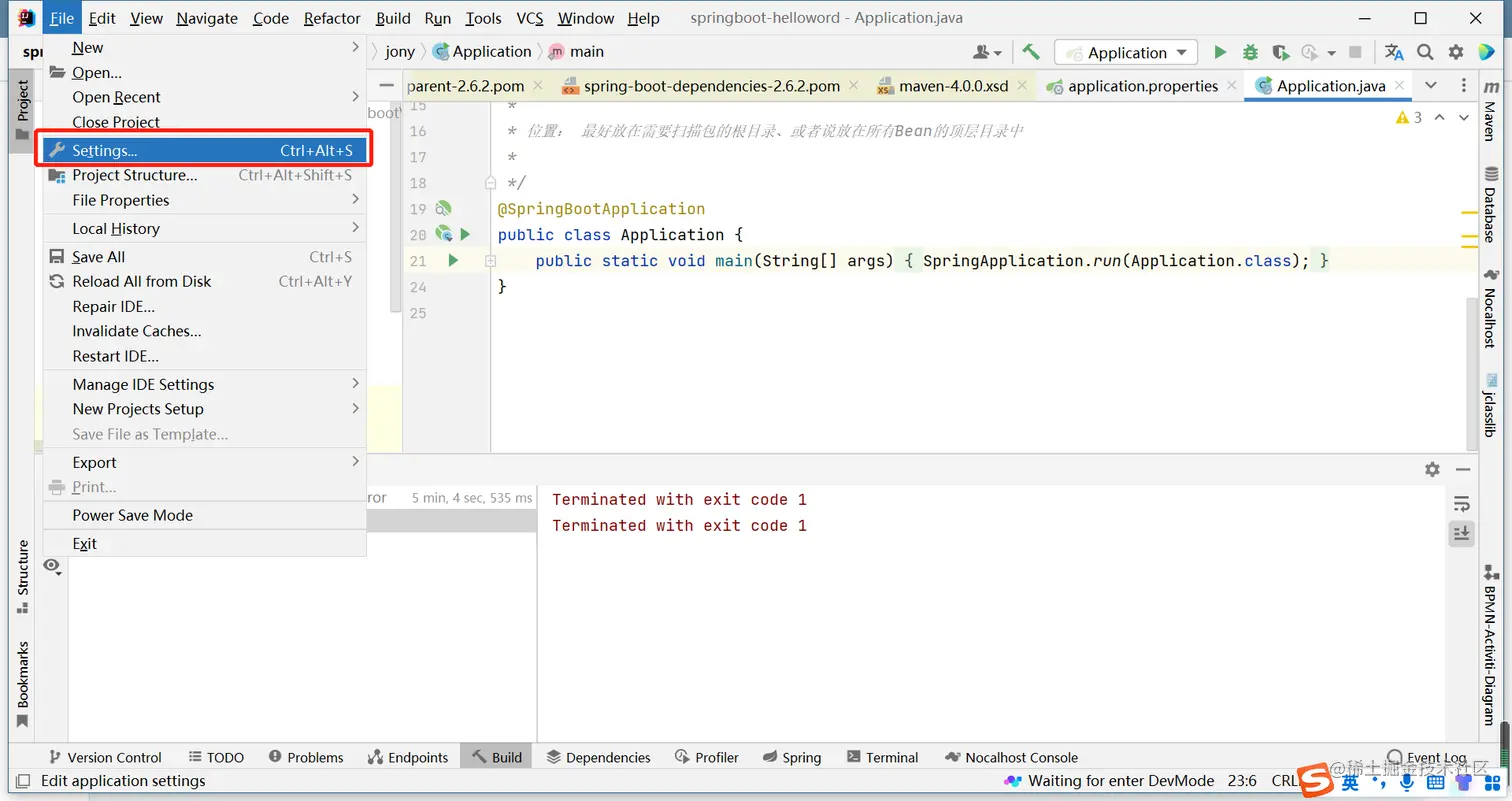The height and width of the screenshot is (801, 1512).
Task: Open the Maven side tool window
Action: [x=1490, y=111]
